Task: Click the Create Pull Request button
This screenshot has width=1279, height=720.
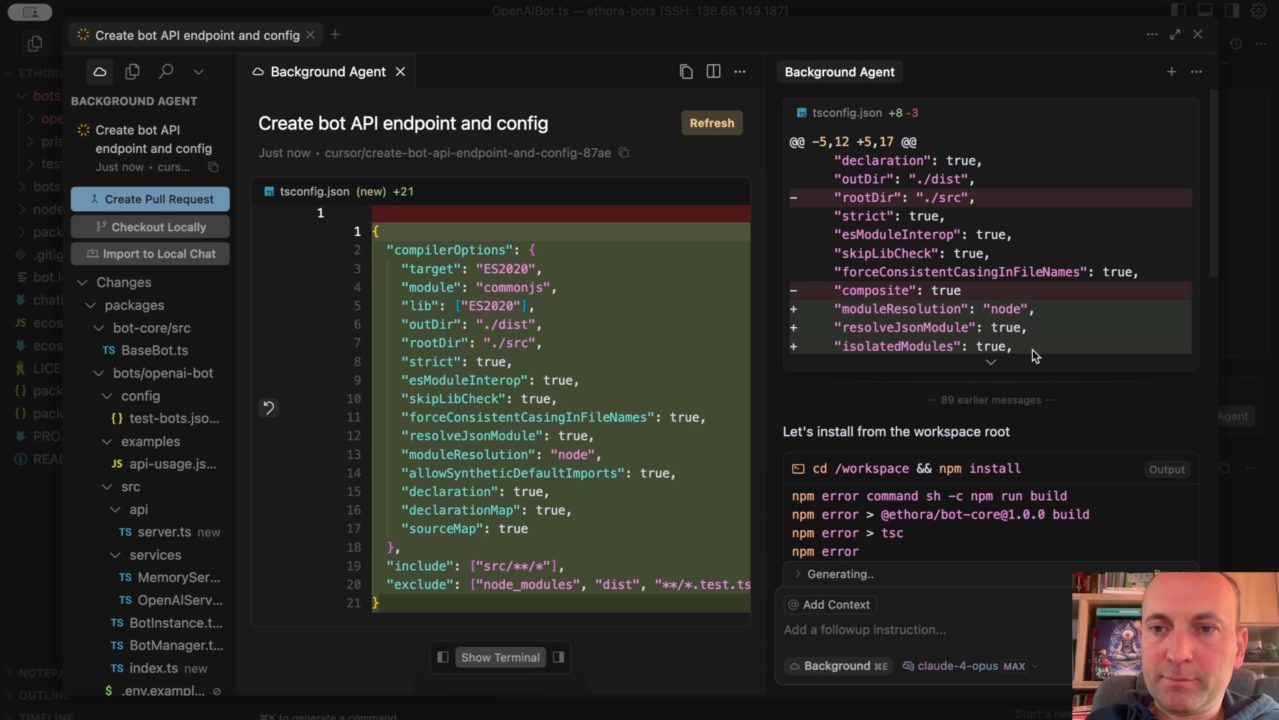Action: [150, 199]
